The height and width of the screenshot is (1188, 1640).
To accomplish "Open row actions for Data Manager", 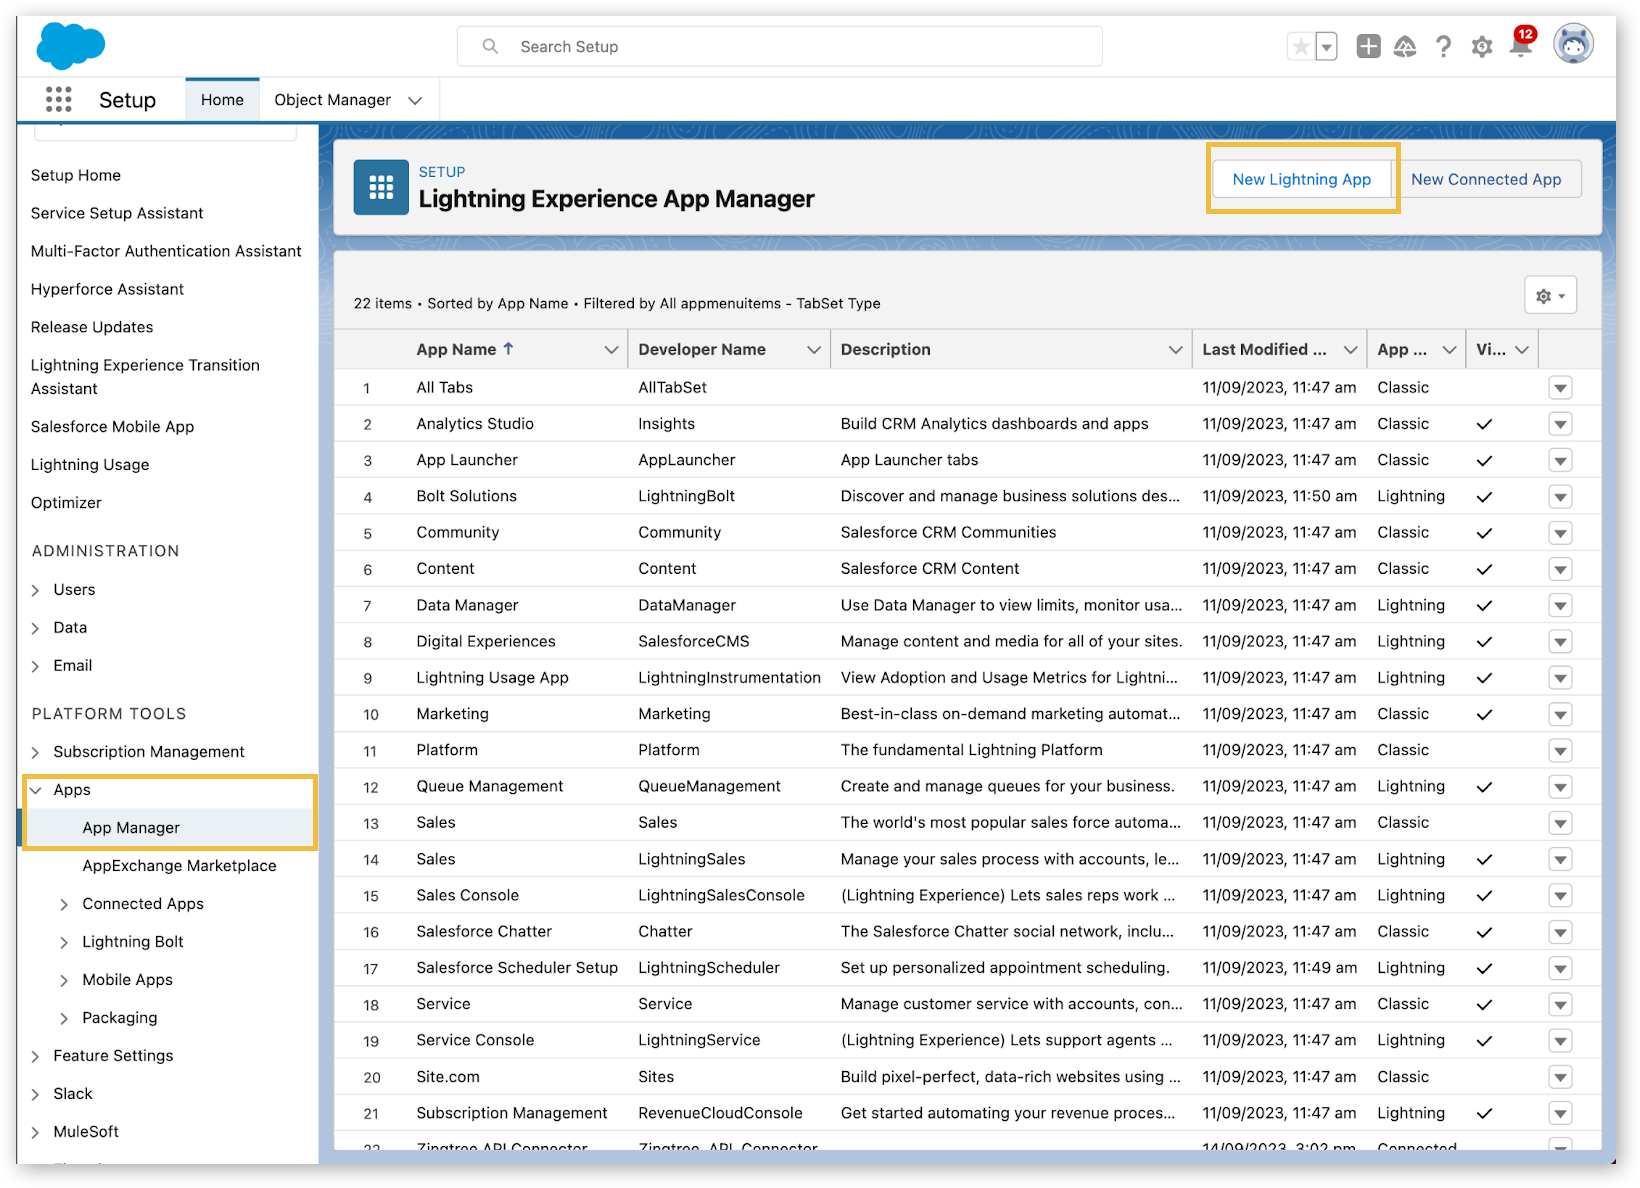I will pos(1560,605).
